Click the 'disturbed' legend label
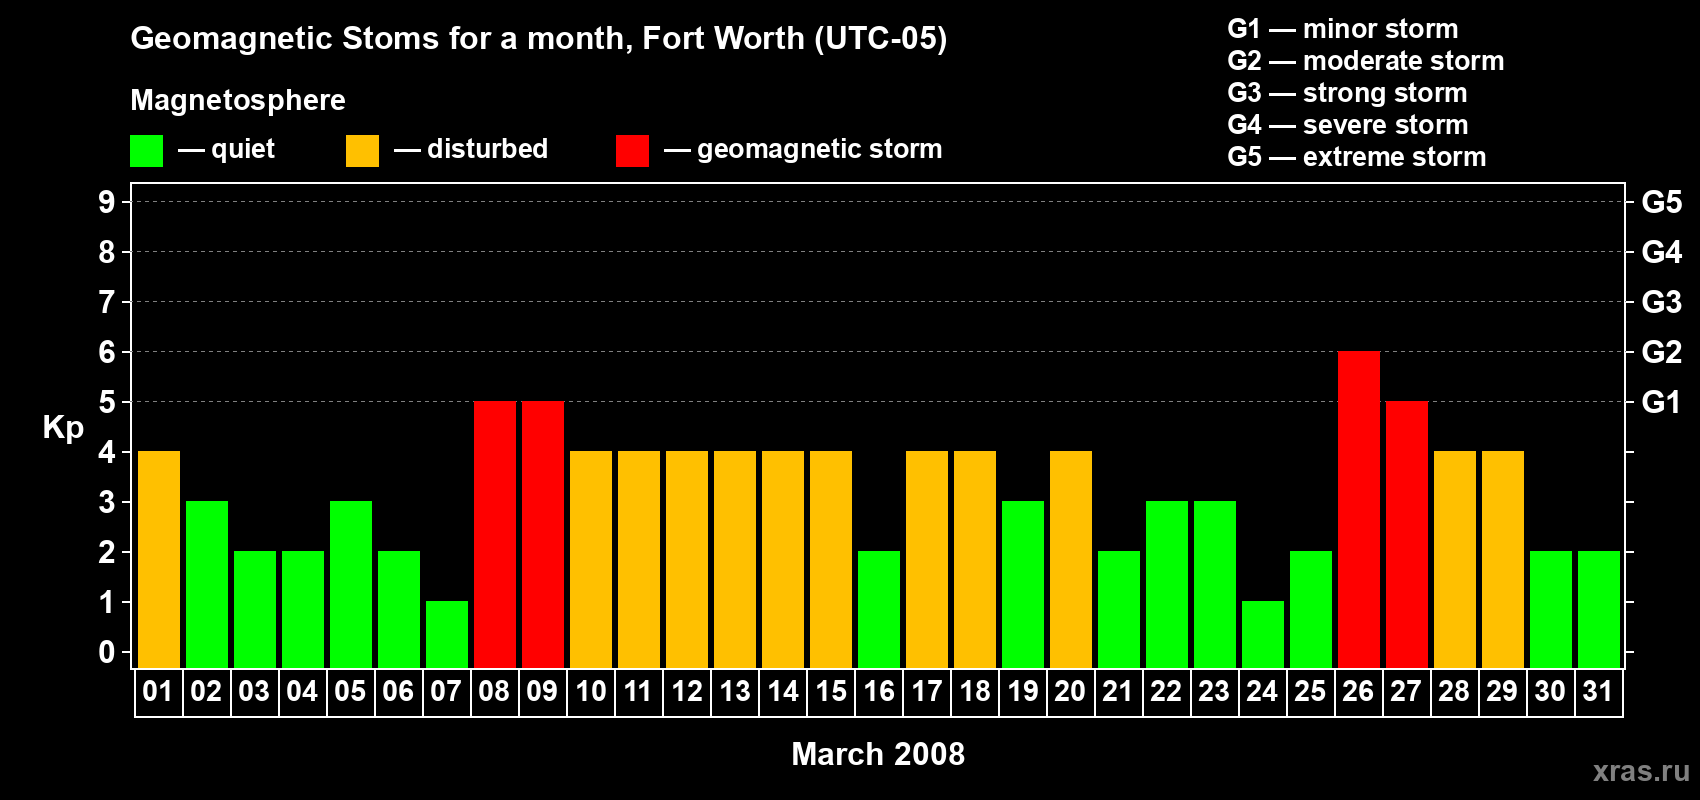 point(487,149)
